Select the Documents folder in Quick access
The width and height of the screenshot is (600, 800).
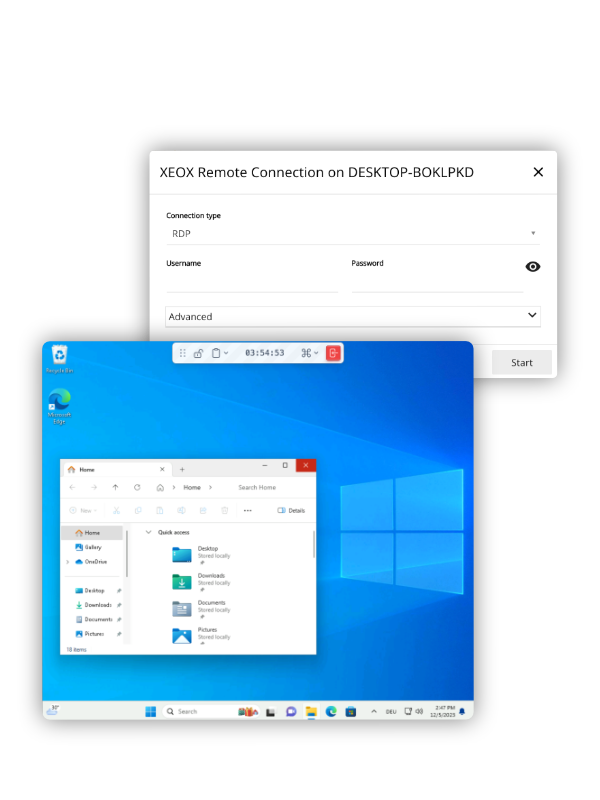202,609
